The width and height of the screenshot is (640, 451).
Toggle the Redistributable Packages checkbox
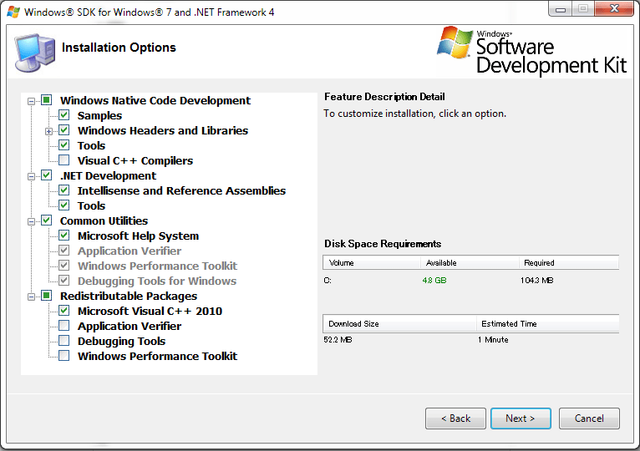click(x=47, y=295)
